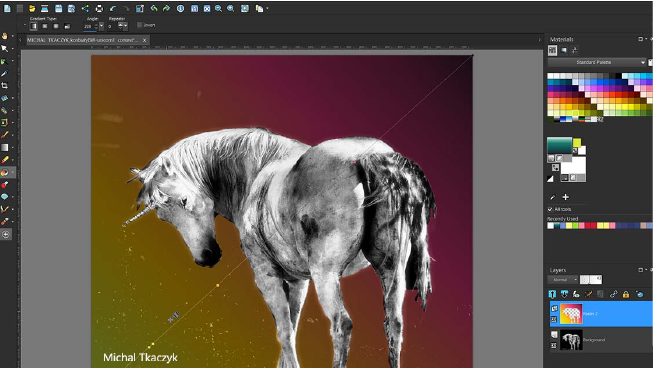Open the Normal blend mode dropdown
The height and width of the screenshot is (369, 653).
coord(563,279)
